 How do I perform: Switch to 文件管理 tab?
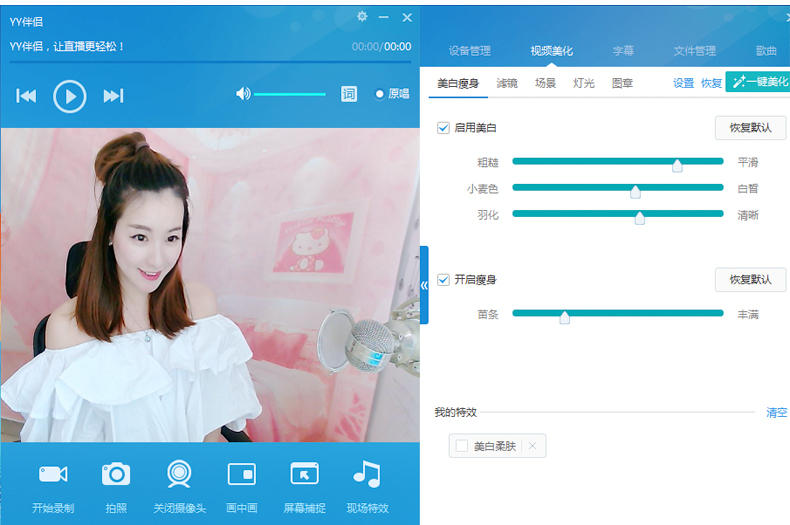click(695, 51)
